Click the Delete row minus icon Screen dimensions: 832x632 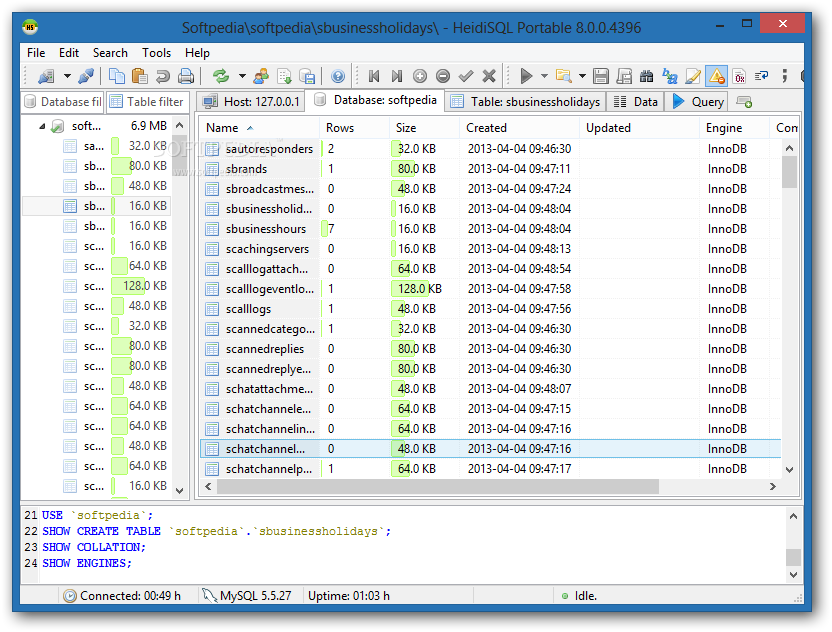(x=443, y=76)
